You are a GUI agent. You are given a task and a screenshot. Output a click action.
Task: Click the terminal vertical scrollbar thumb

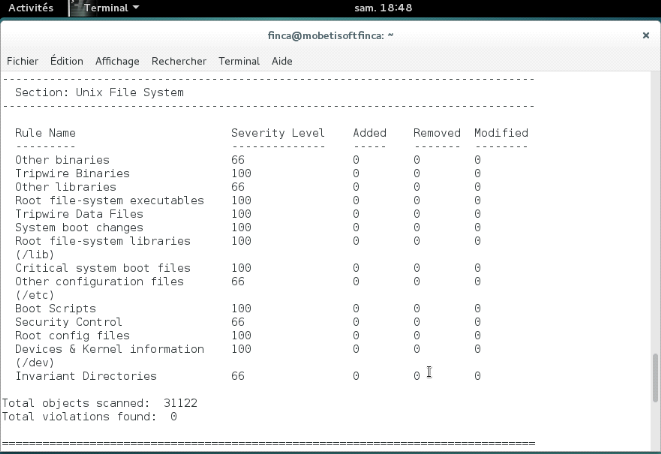tap(655, 378)
